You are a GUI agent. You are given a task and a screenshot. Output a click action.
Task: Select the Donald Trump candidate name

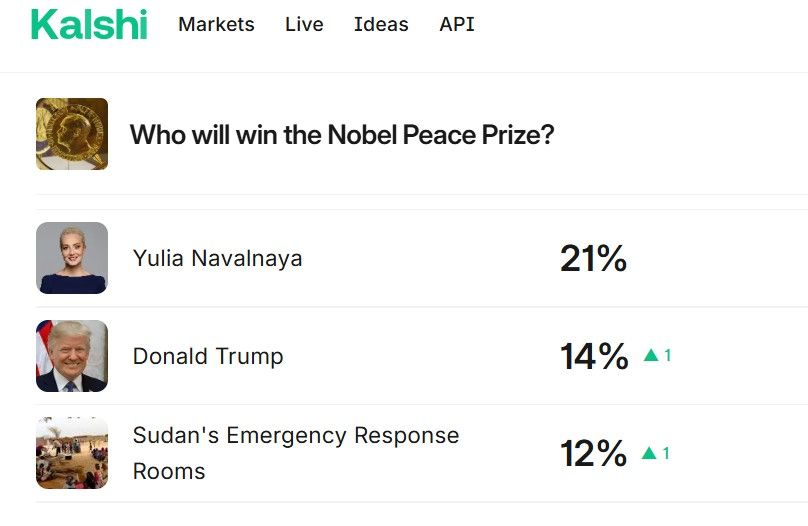click(x=208, y=357)
